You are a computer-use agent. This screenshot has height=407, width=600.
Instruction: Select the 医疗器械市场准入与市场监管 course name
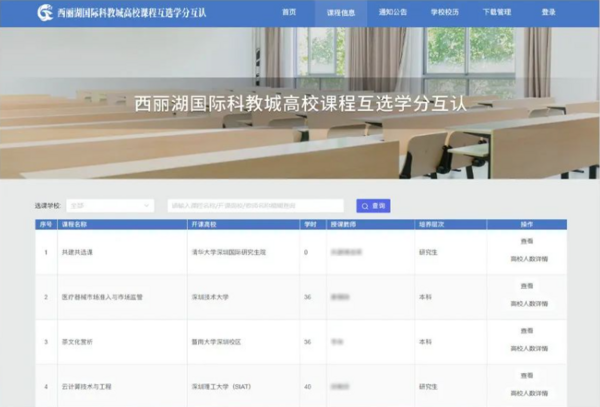pos(102,297)
